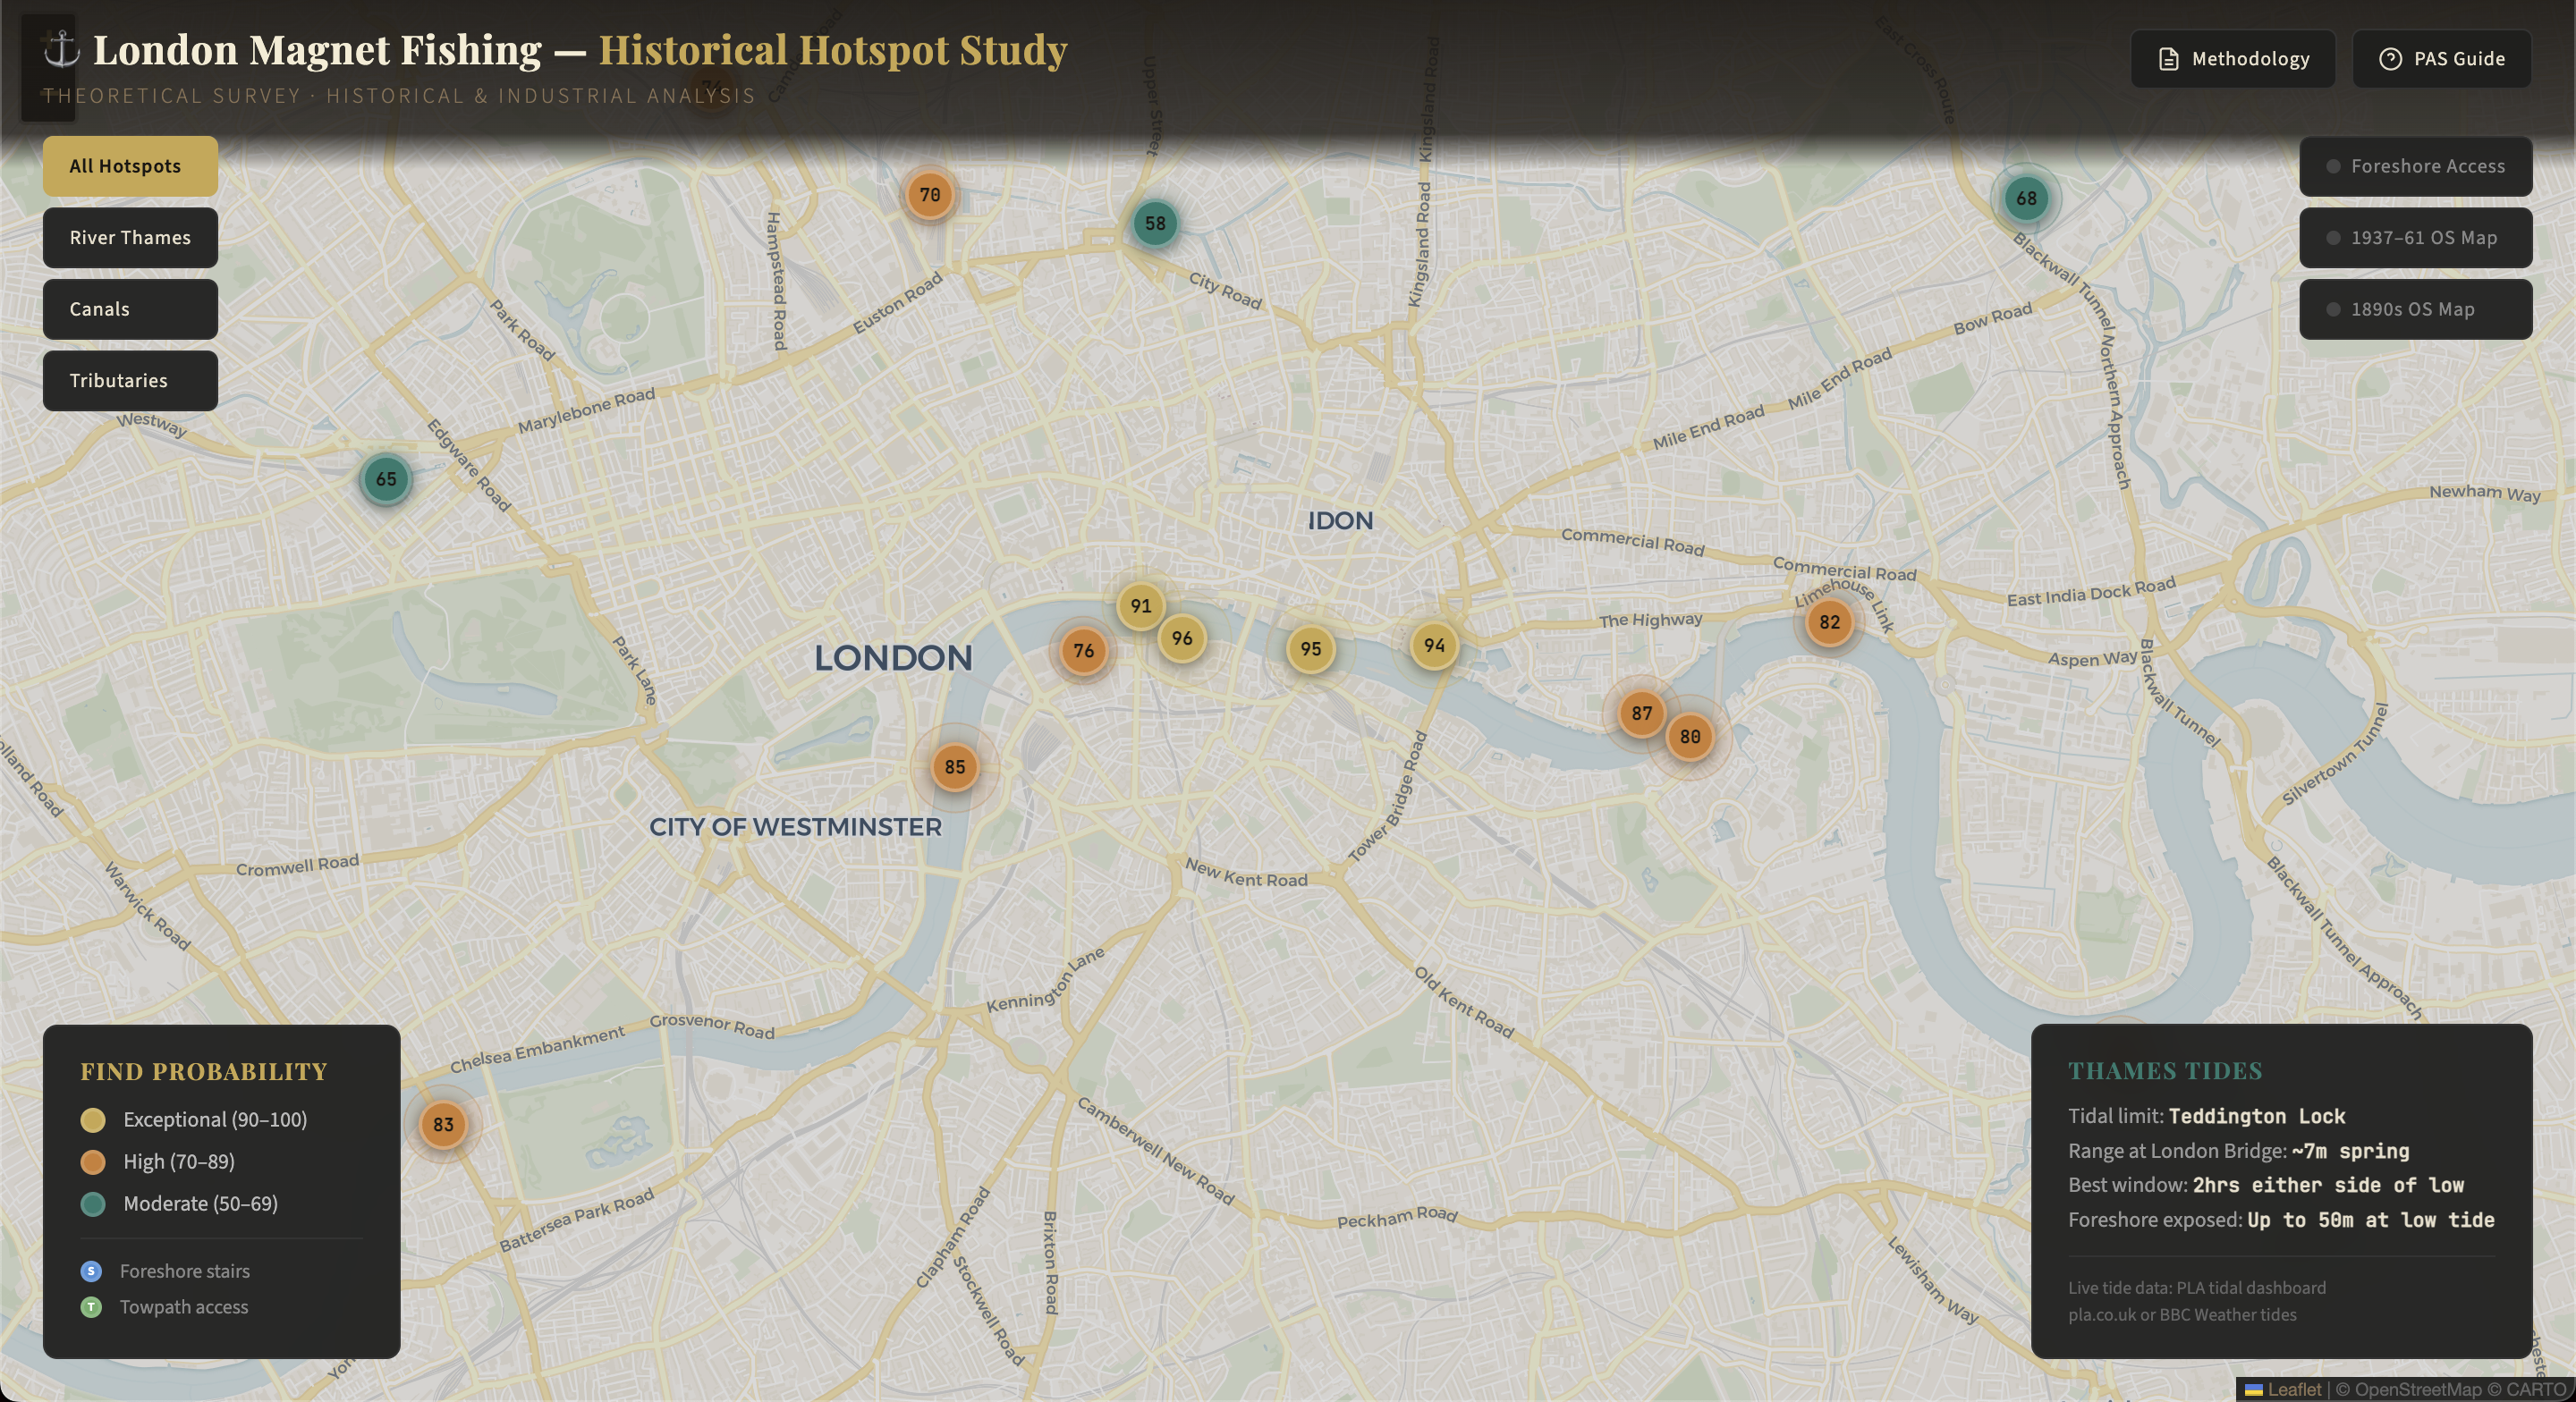Image resolution: width=2576 pixels, height=1402 pixels.
Task: Open the Tributaries filter
Action: pyautogui.click(x=130, y=381)
